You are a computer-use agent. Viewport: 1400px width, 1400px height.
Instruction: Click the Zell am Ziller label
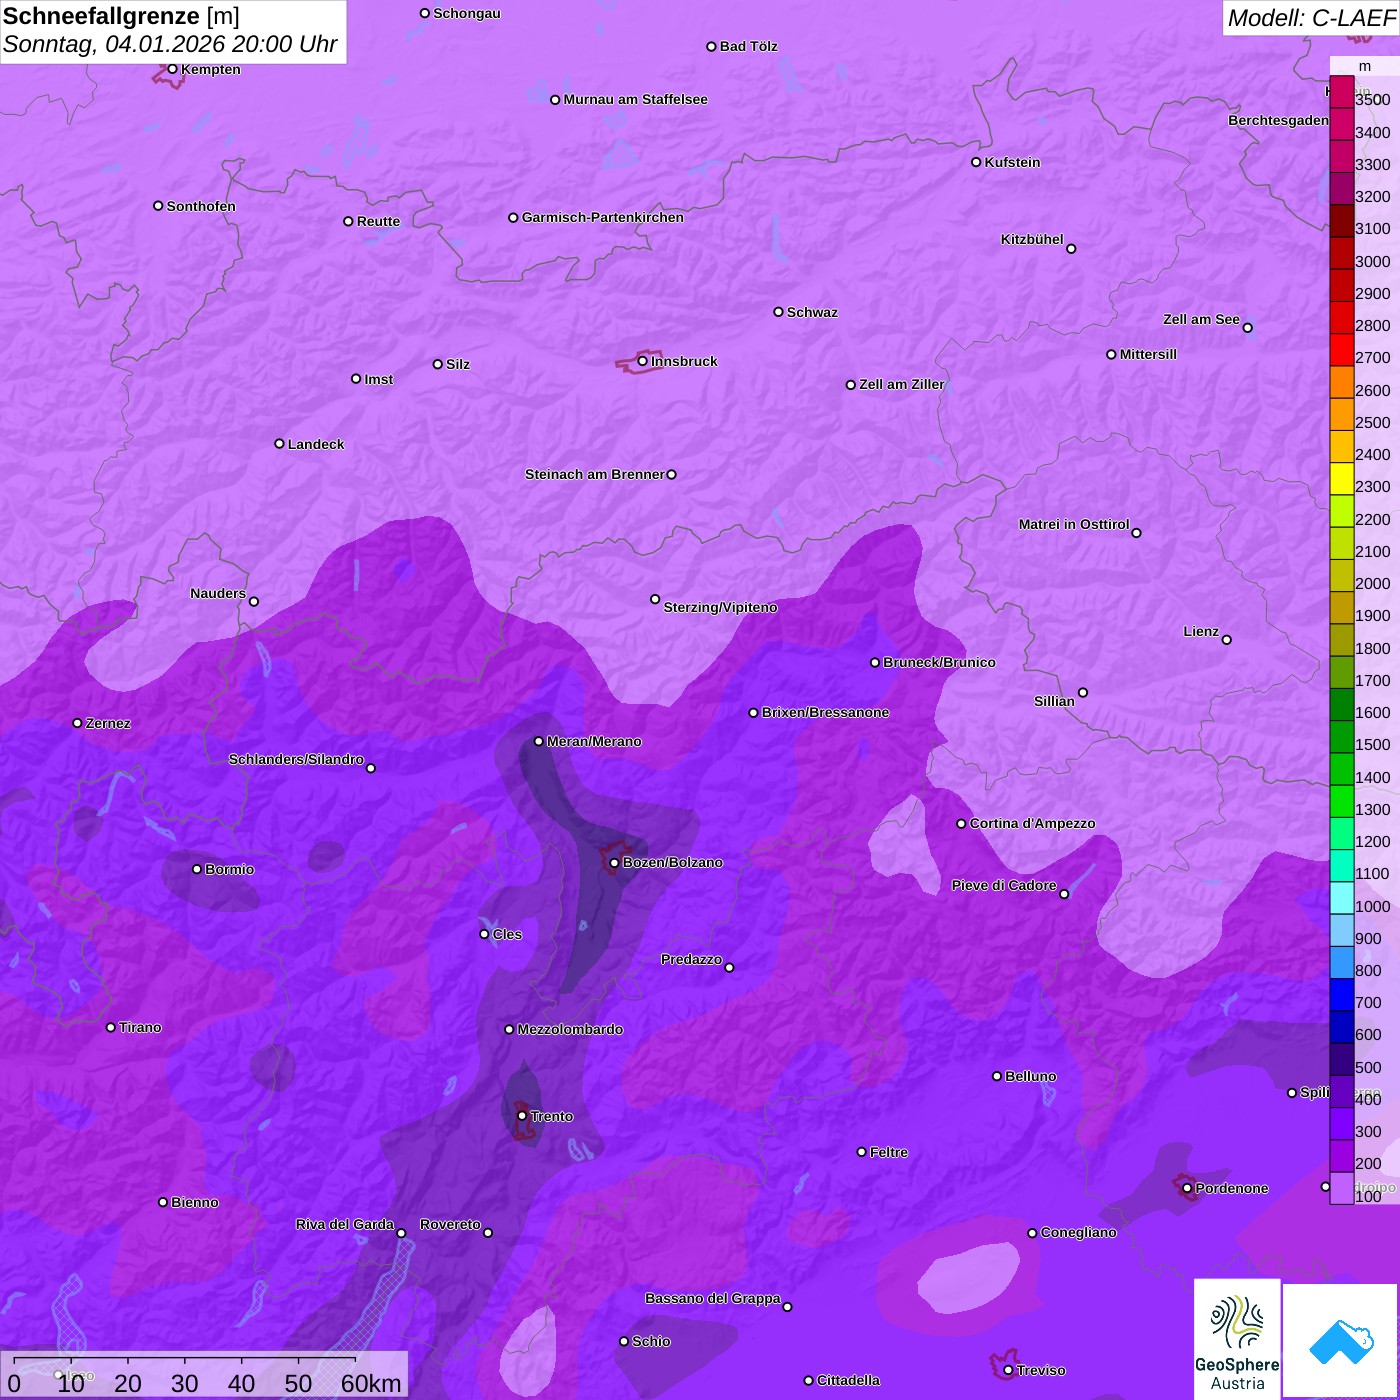pos(902,384)
